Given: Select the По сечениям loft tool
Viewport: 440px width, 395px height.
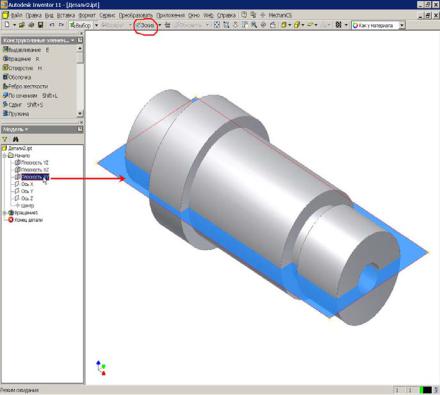Looking at the screenshot, I should (30, 95).
